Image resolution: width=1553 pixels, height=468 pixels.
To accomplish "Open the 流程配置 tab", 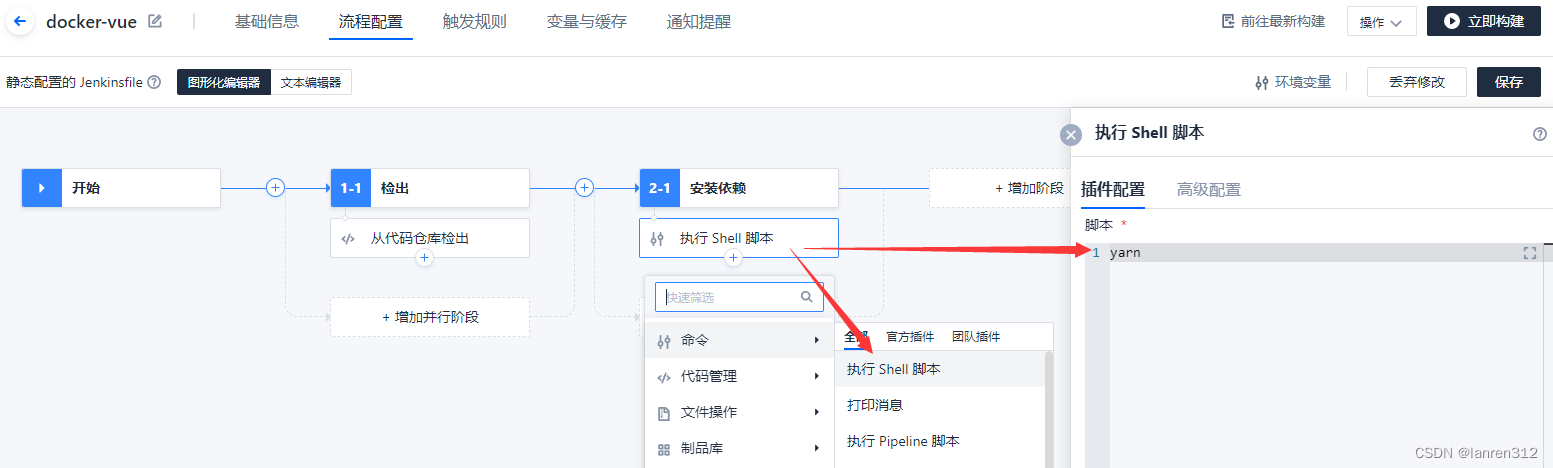I will tap(371, 21).
